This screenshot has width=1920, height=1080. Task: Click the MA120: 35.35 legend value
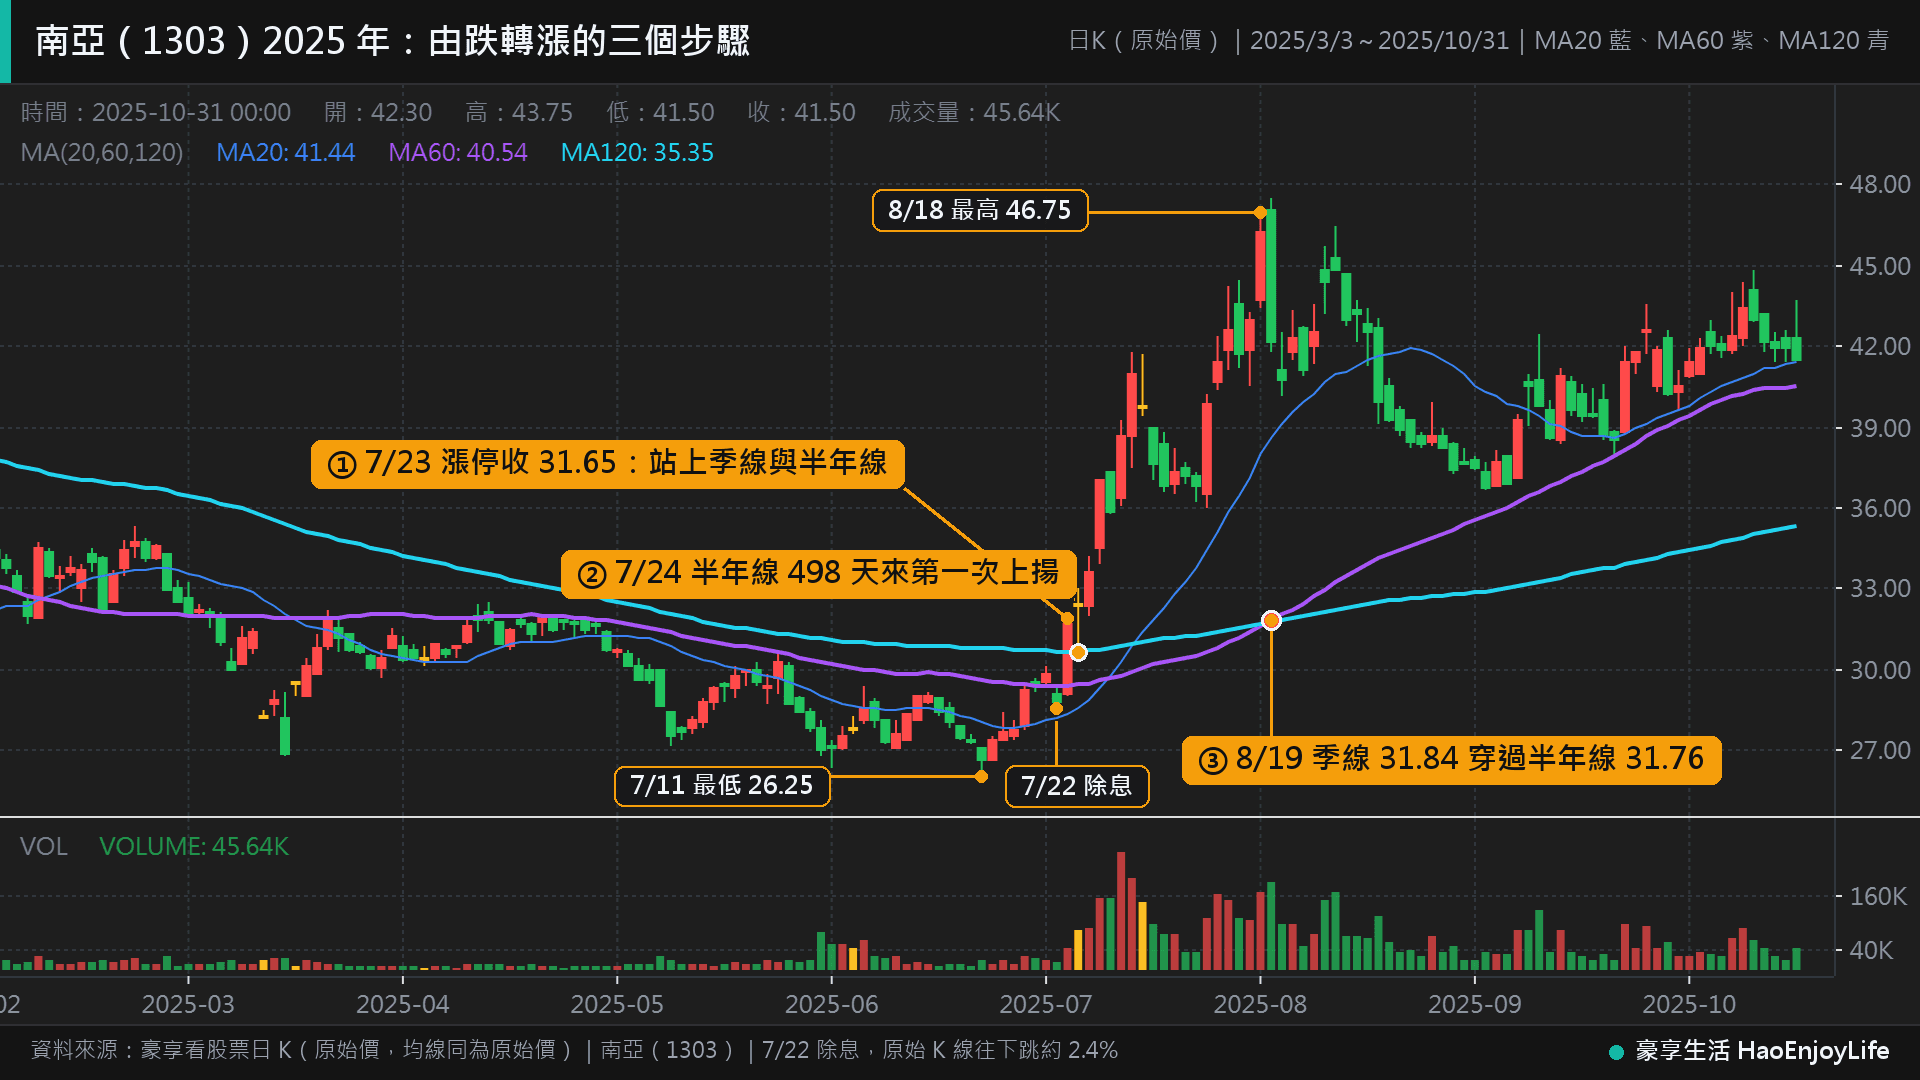(637, 152)
